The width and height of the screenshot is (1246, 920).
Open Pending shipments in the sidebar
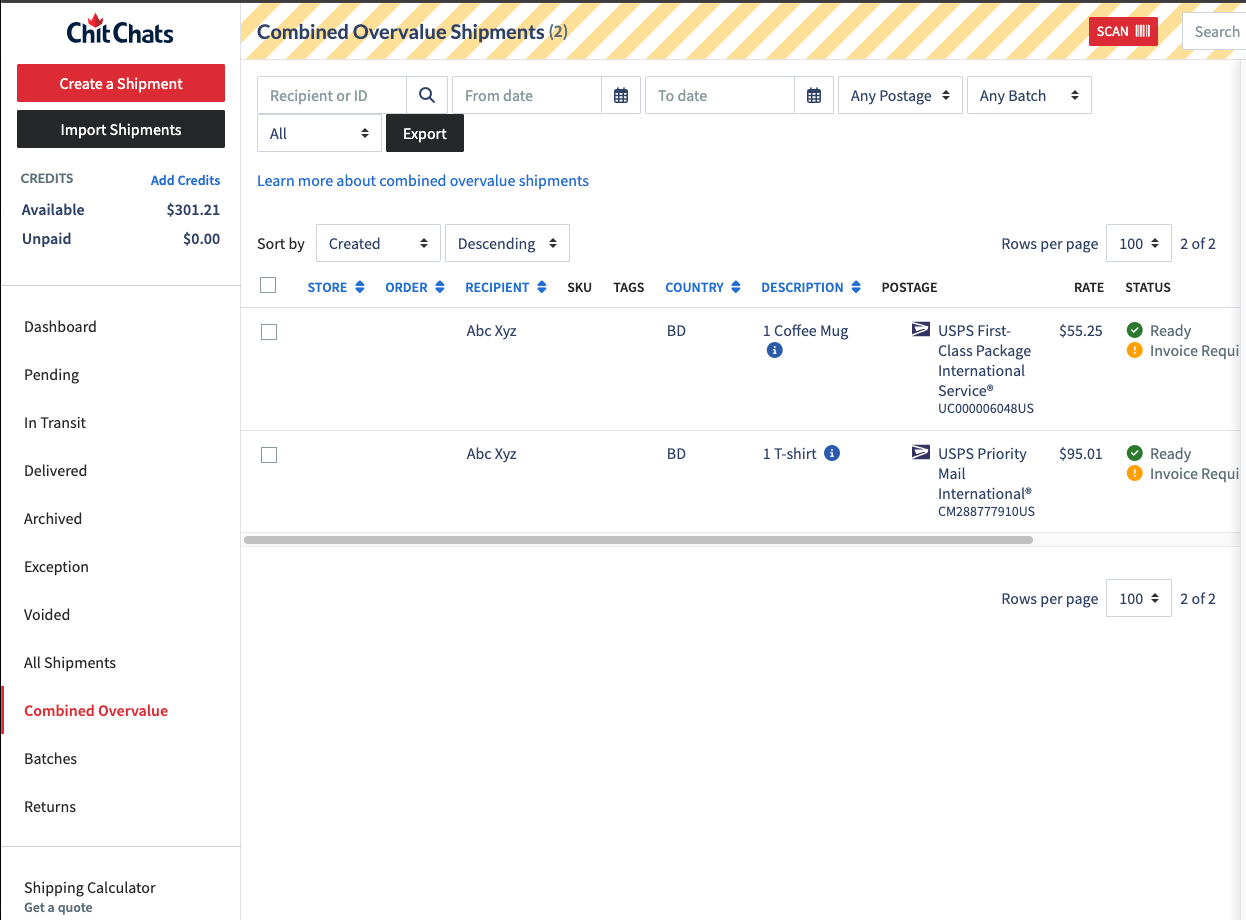[x=52, y=375]
